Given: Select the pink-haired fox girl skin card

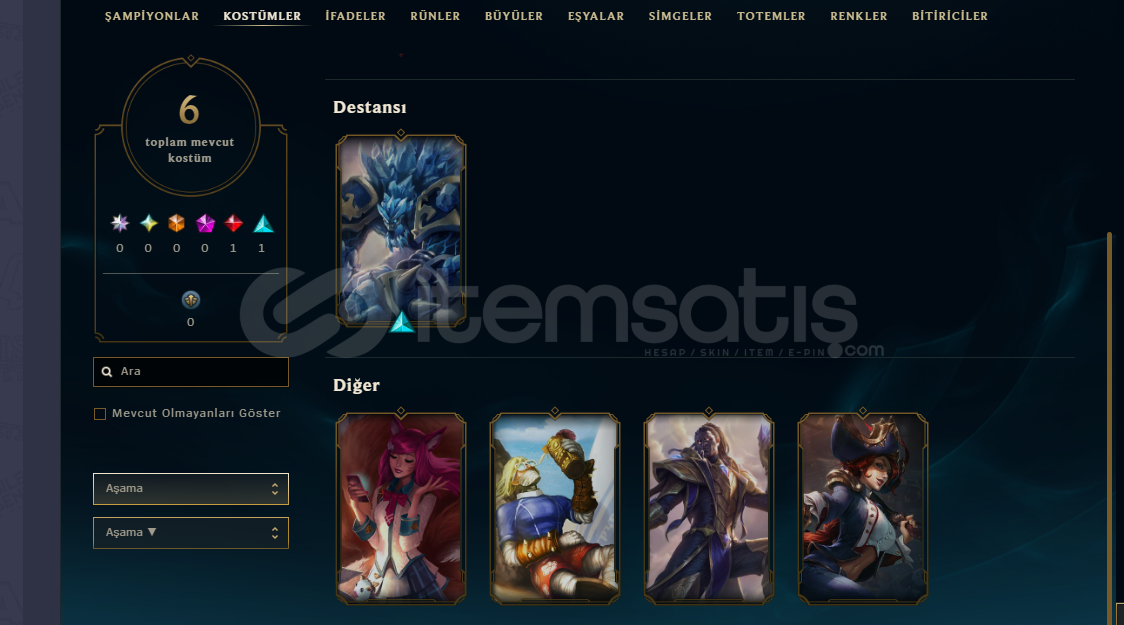Looking at the screenshot, I should click(x=401, y=508).
